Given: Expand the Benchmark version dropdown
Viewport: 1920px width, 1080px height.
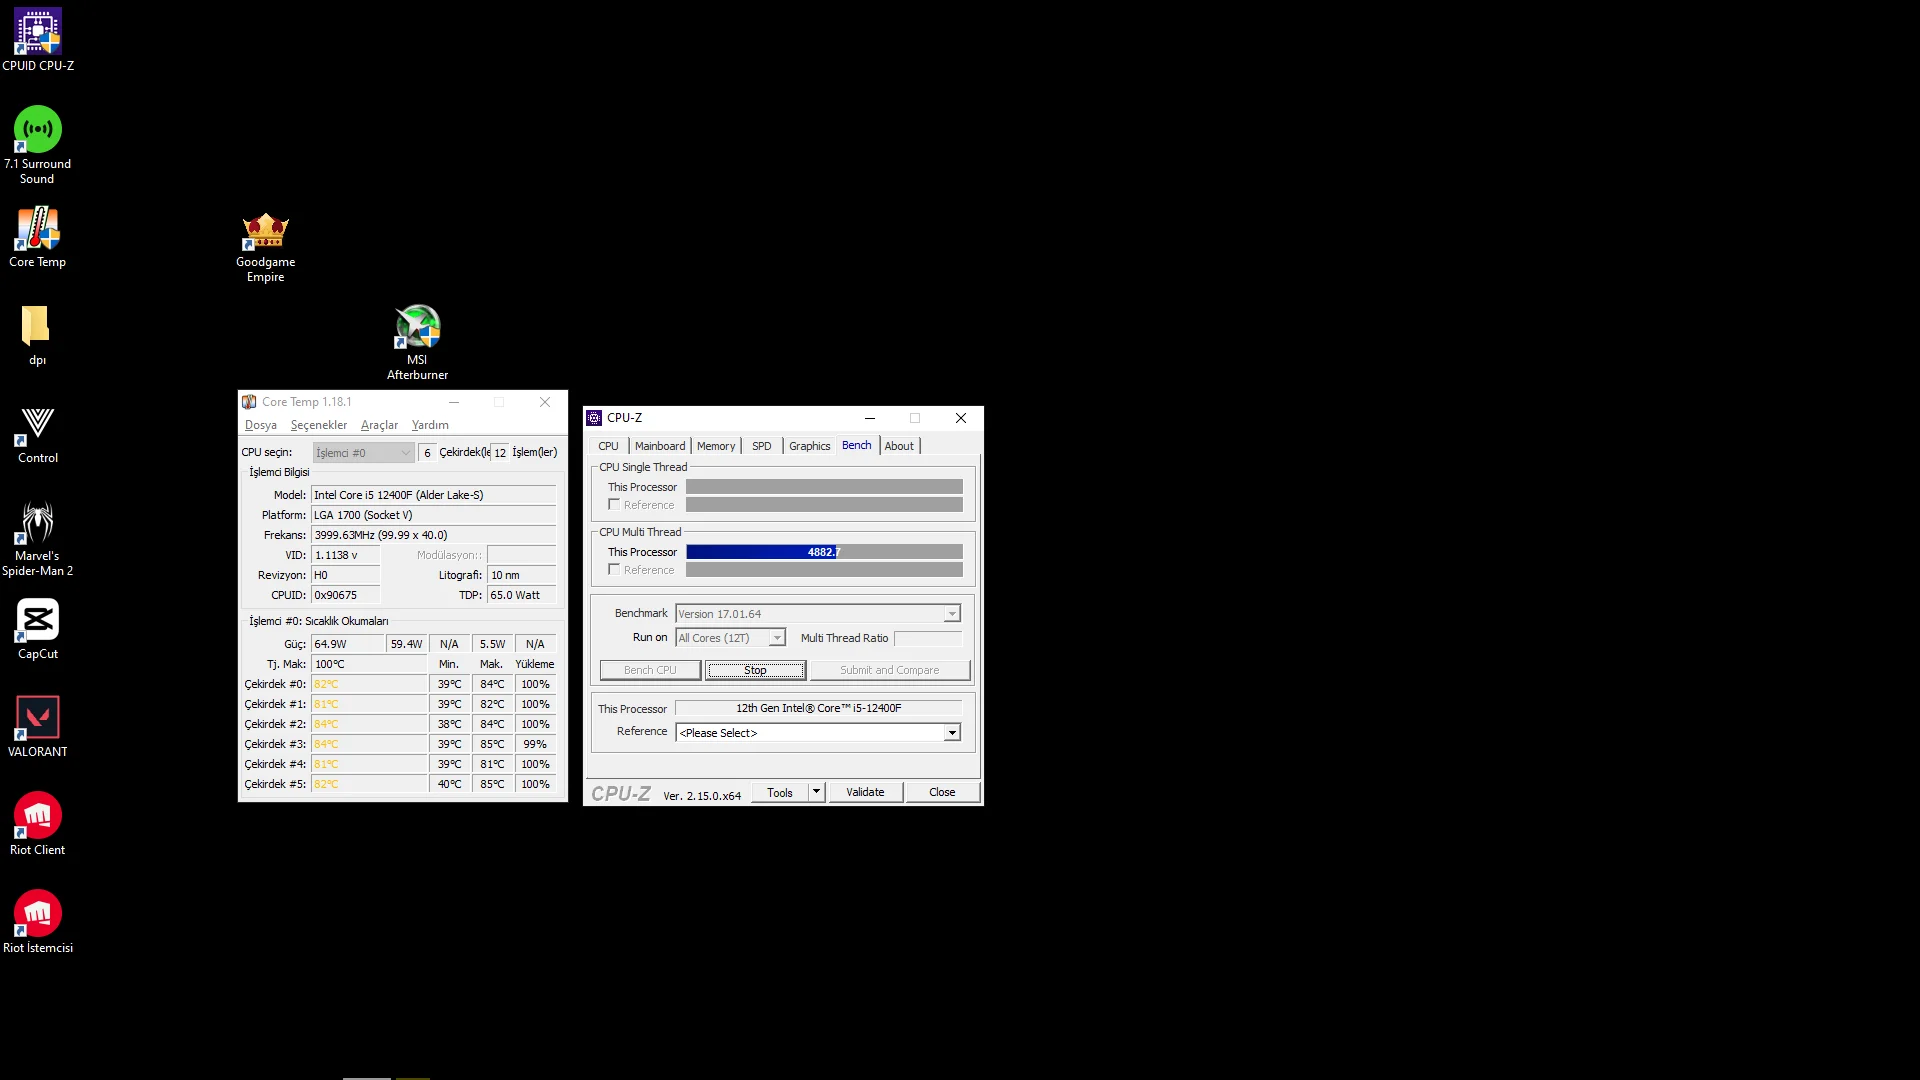Looking at the screenshot, I should [x=952, y=614].
